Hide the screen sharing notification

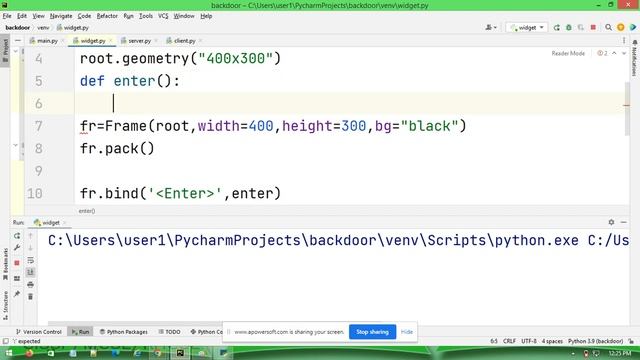[407, 332]
